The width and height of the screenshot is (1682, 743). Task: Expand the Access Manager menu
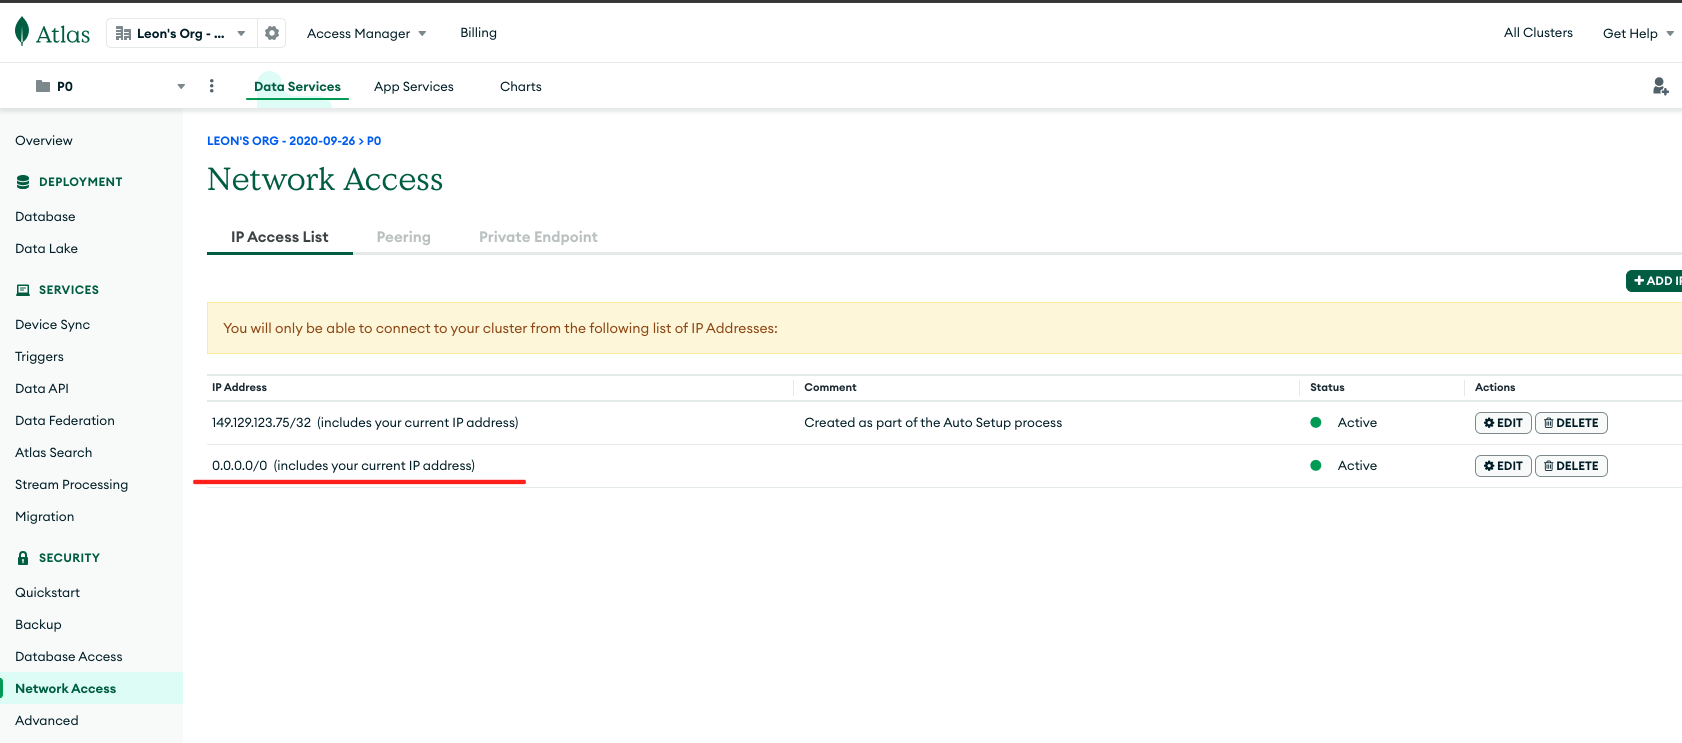pos(367,33)
